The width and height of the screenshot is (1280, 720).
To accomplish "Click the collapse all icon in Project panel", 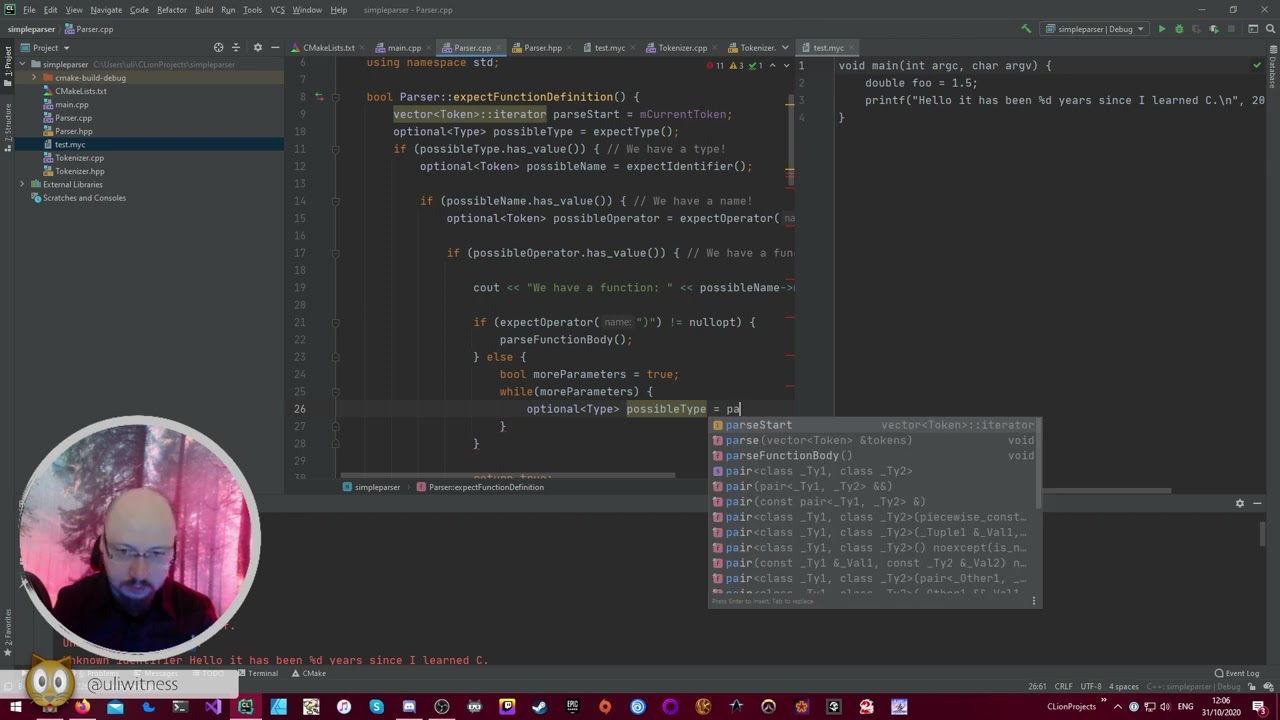I will click(x=236, y=47).
